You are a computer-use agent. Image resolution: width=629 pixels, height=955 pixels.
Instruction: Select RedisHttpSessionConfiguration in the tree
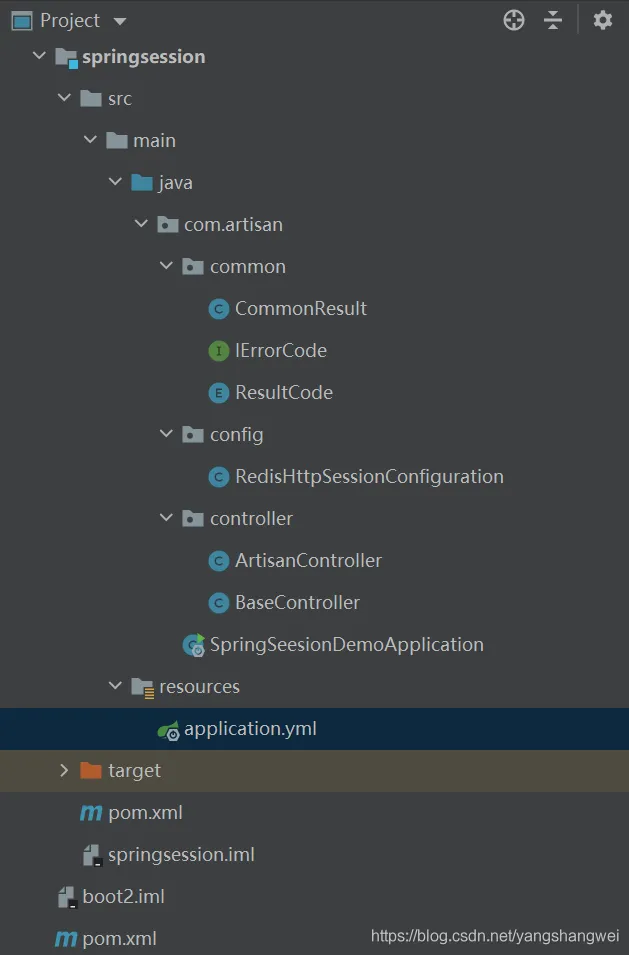tap(368, 477)
